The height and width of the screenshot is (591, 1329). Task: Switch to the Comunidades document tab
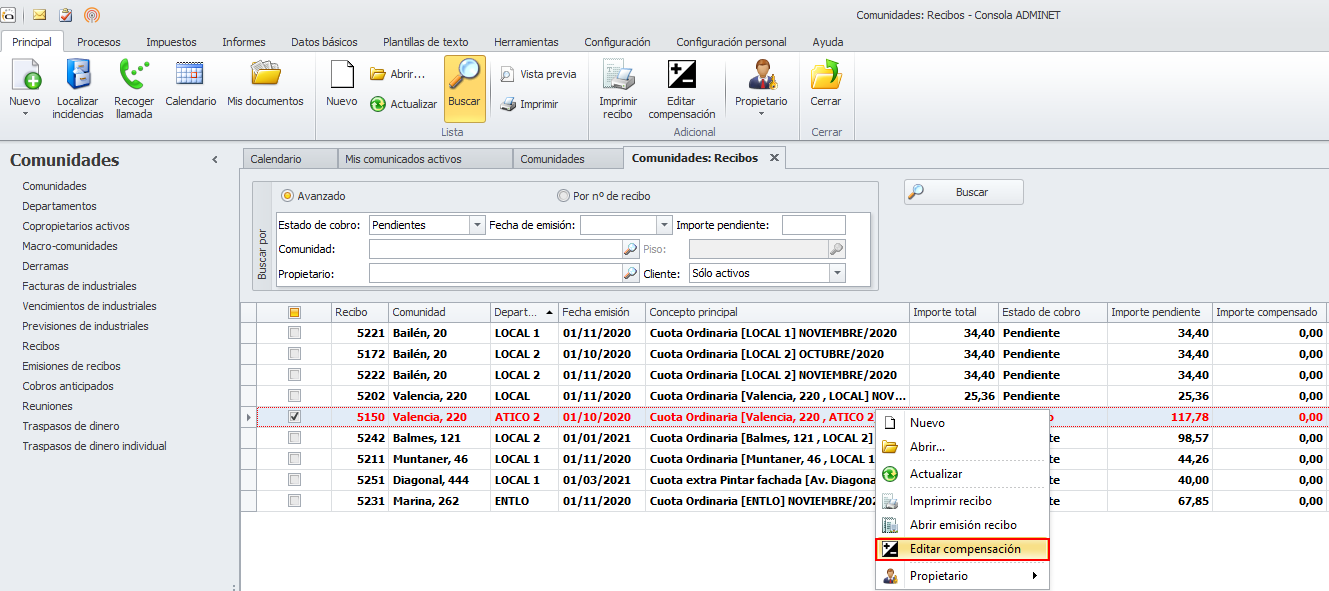566,158
